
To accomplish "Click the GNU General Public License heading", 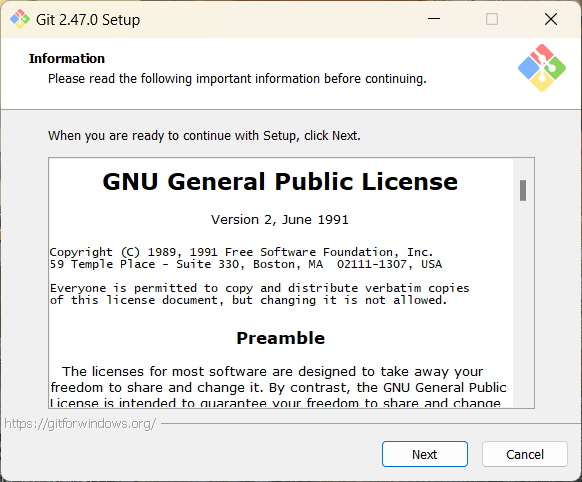I will coord(280,182).
